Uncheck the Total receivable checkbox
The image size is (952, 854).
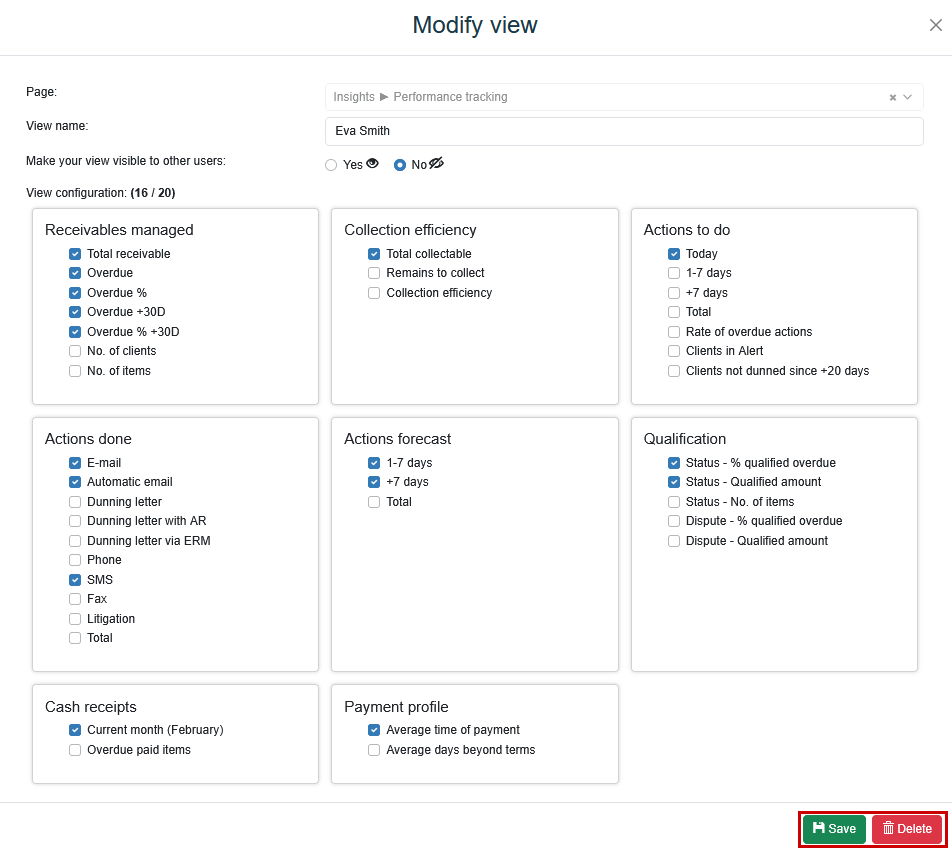pos(75,254)
